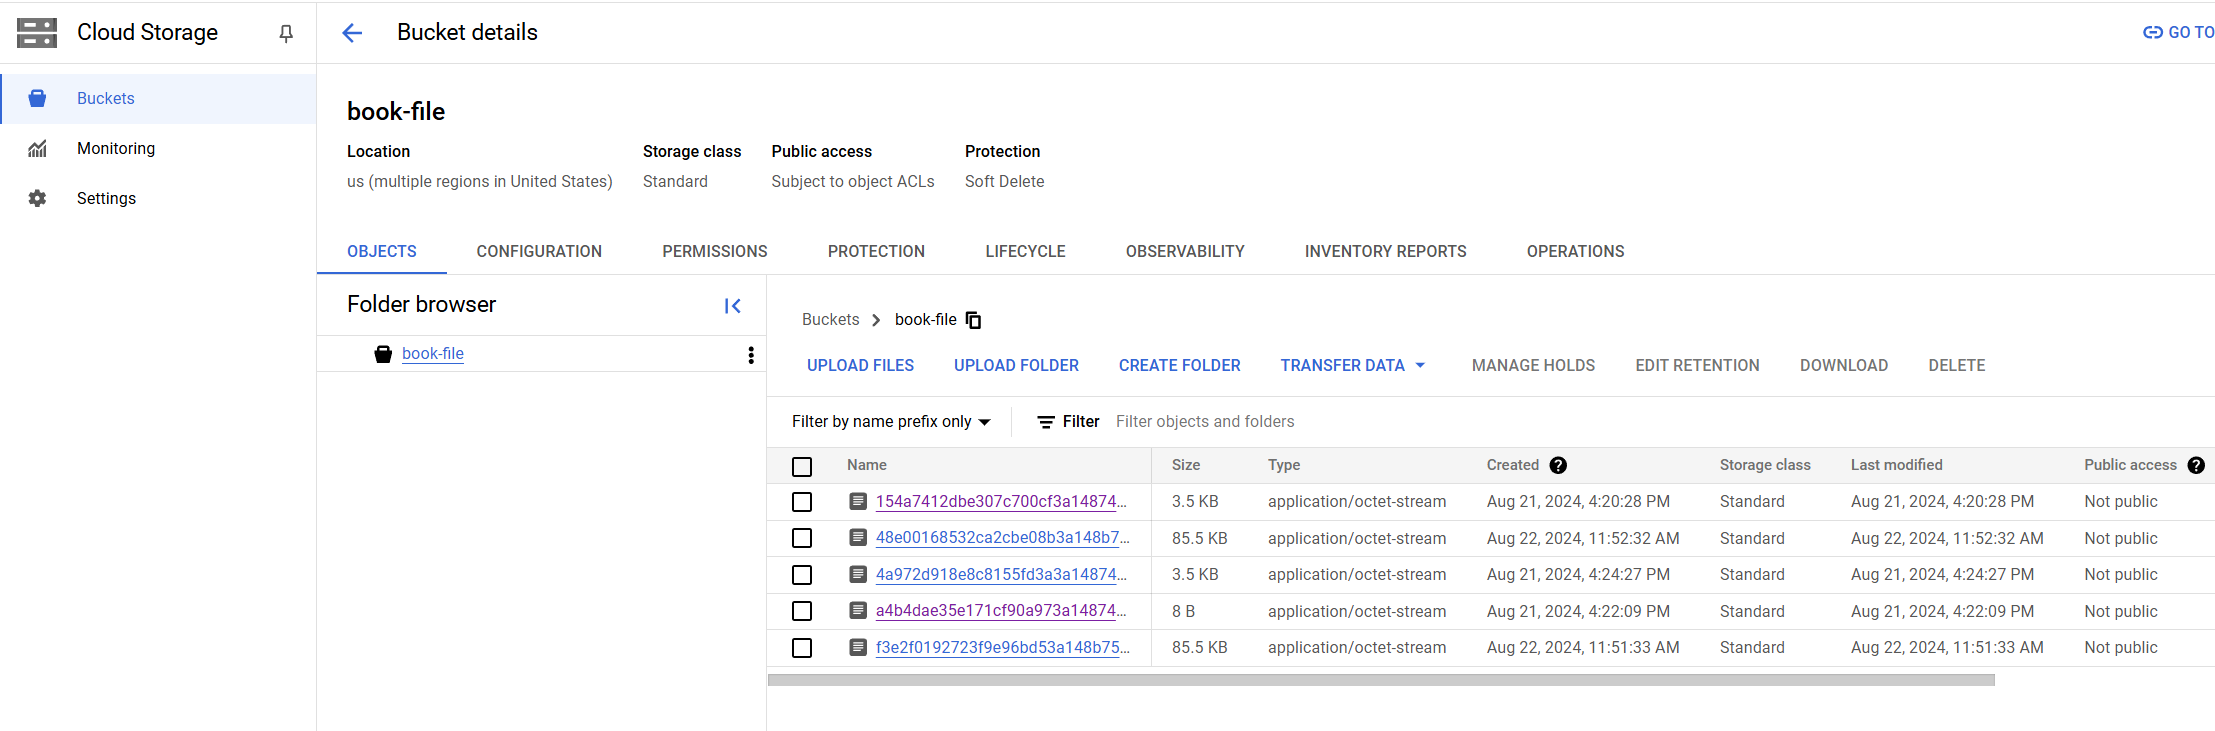Click the Type column header

[1284, 465]
